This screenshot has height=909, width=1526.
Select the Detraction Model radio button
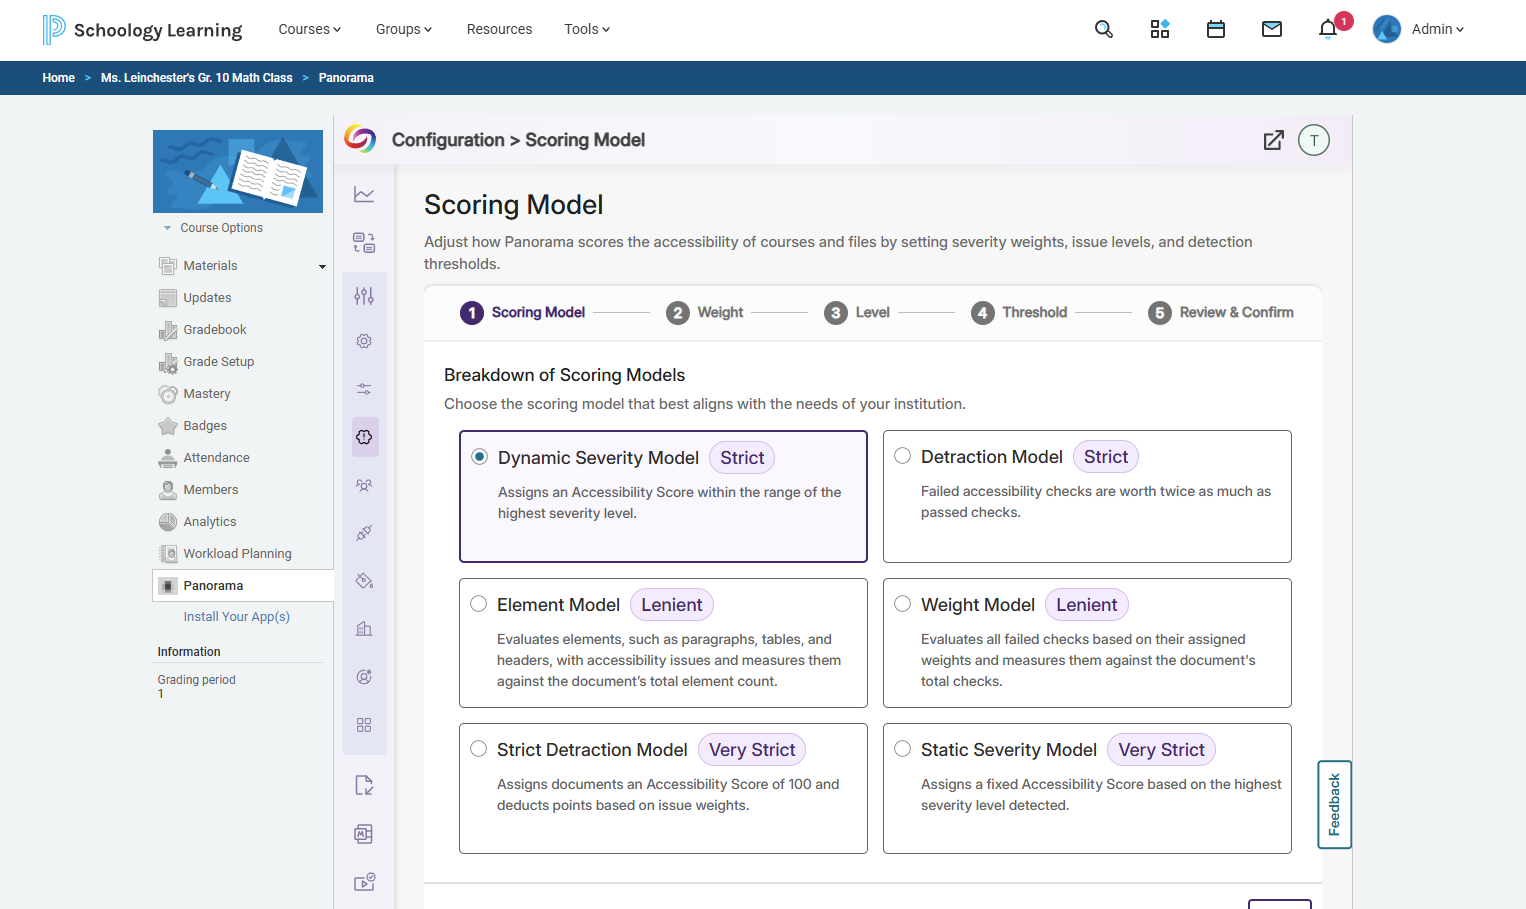pyautogui.click(x=903, y=456)
